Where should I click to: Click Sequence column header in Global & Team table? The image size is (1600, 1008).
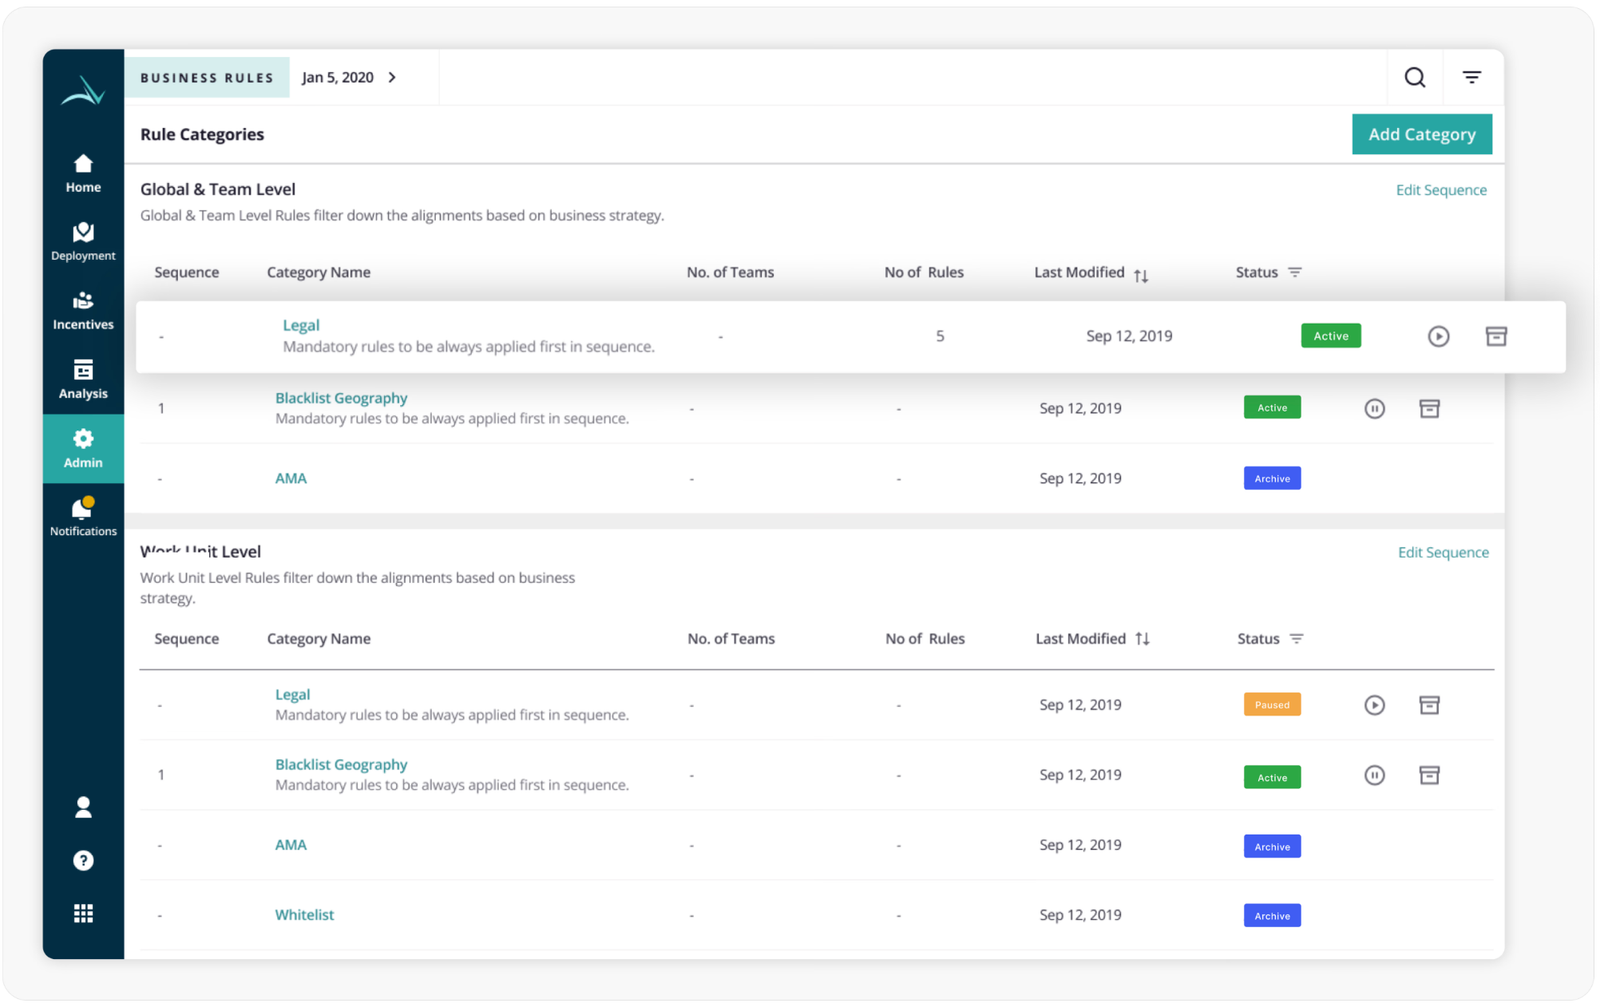(187, 272)
